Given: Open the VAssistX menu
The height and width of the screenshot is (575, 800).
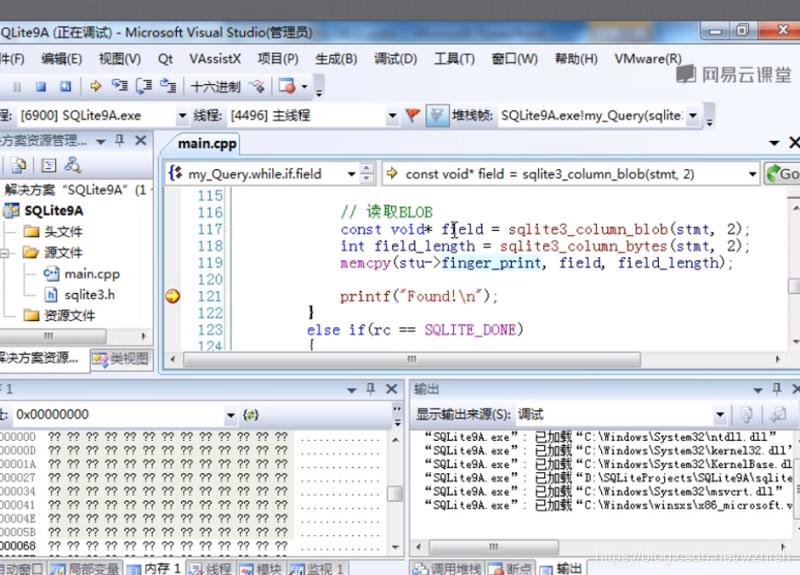Looking at the screenshot, I should pos(215,59).
